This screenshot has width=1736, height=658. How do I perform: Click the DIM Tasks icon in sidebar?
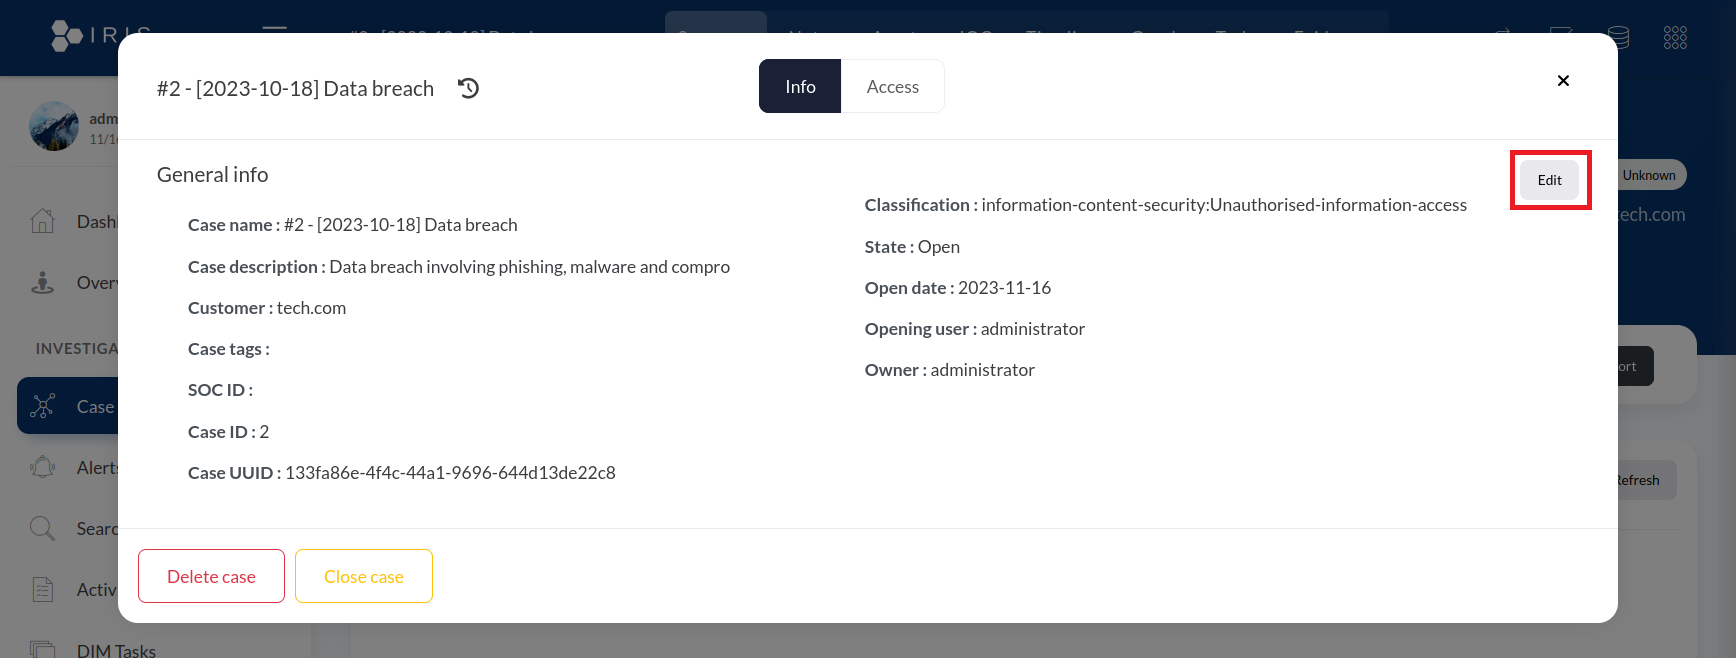(x=43, y=649)
